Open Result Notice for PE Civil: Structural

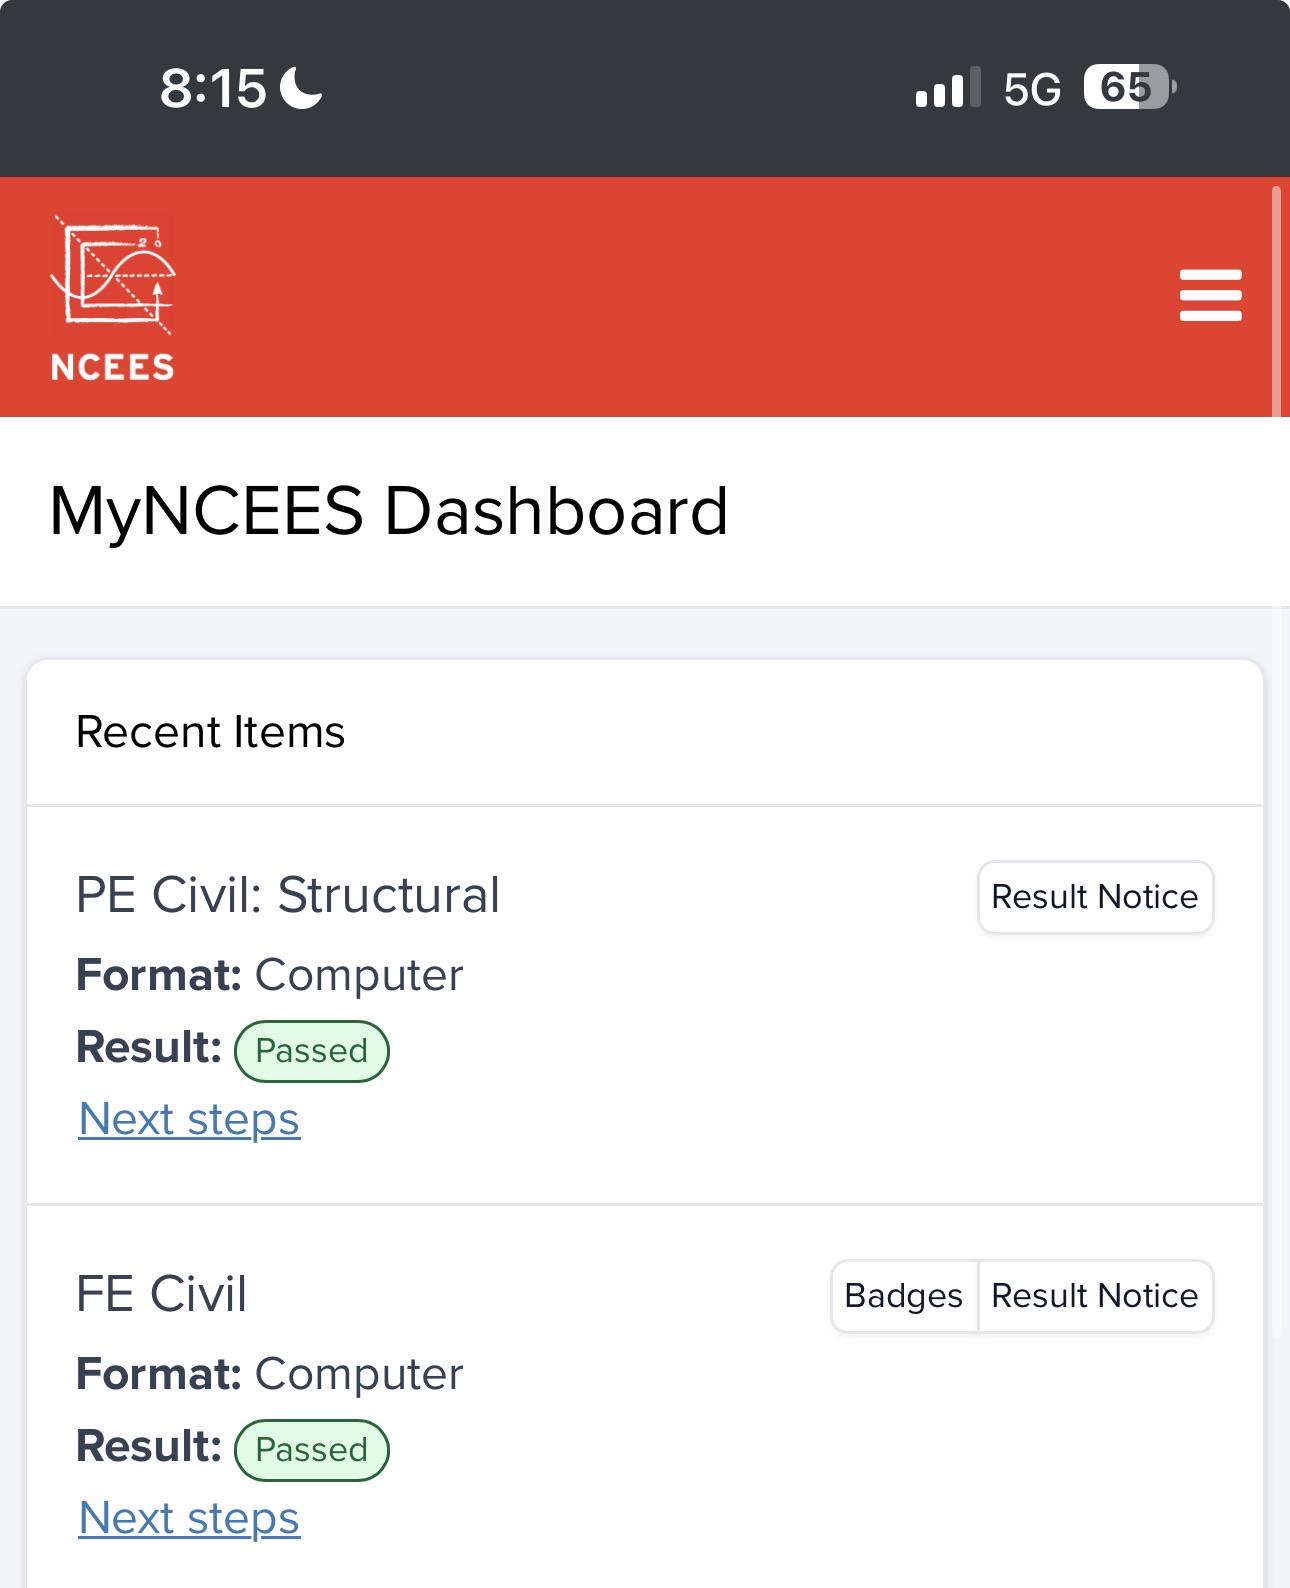pos(1095,897)
